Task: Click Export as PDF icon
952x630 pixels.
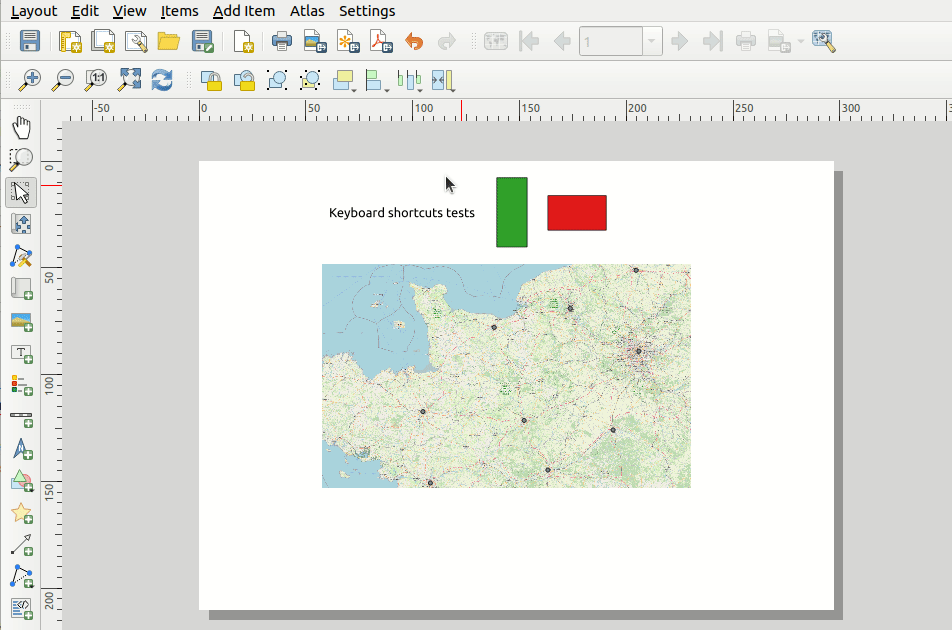Action: (381, 42)
